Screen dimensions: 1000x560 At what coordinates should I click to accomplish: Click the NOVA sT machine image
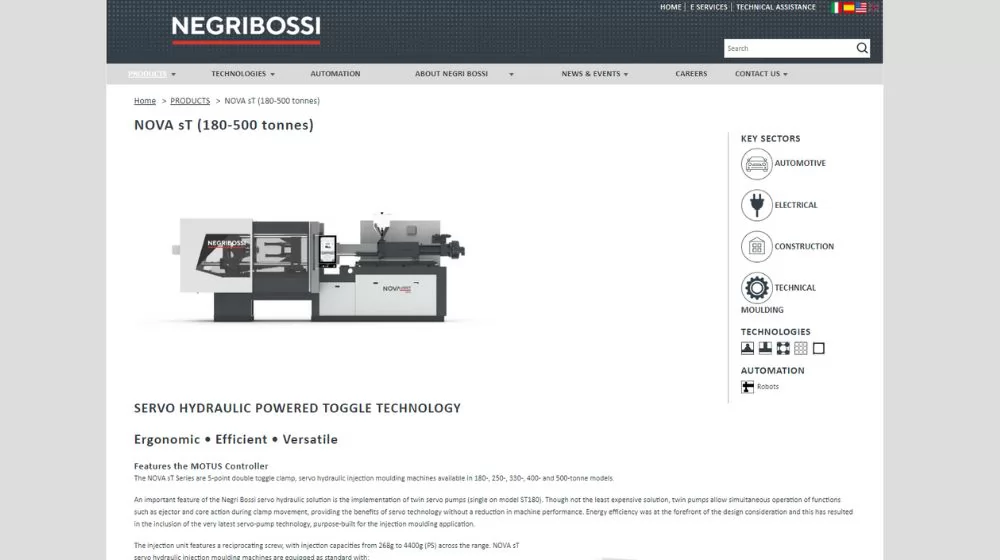319,266
